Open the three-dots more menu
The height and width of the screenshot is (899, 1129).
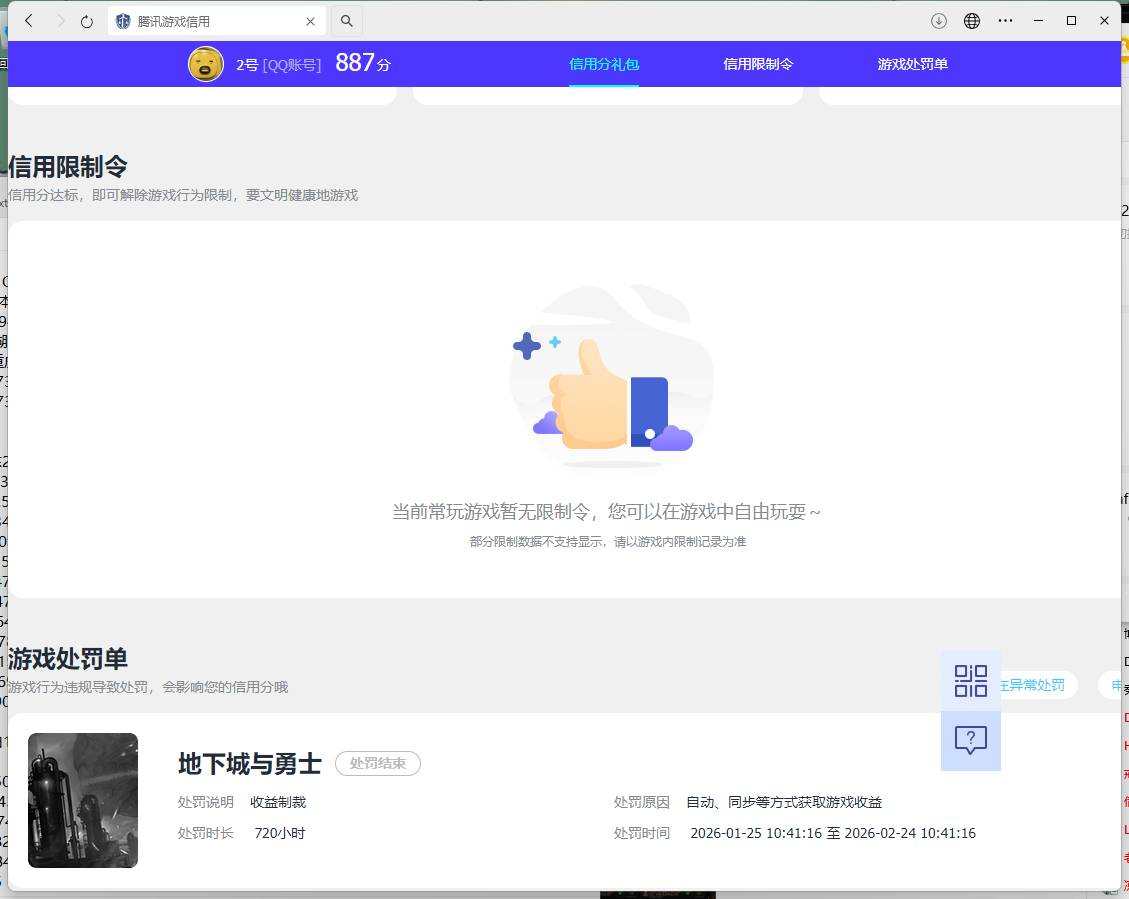pos(1005,21)
